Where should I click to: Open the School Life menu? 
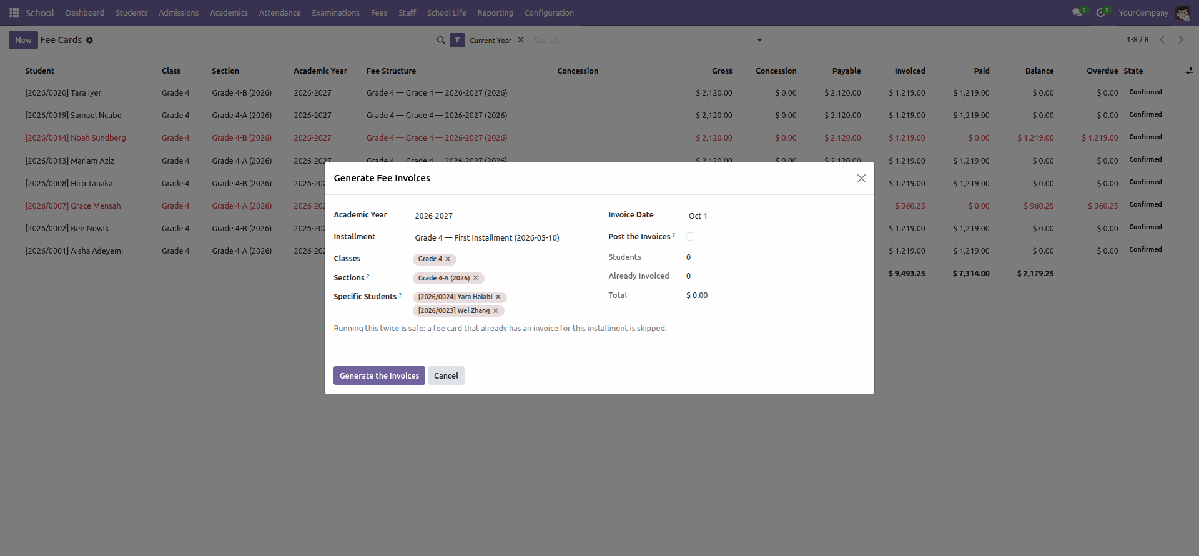pyautogui.click(x=447, y=13)
